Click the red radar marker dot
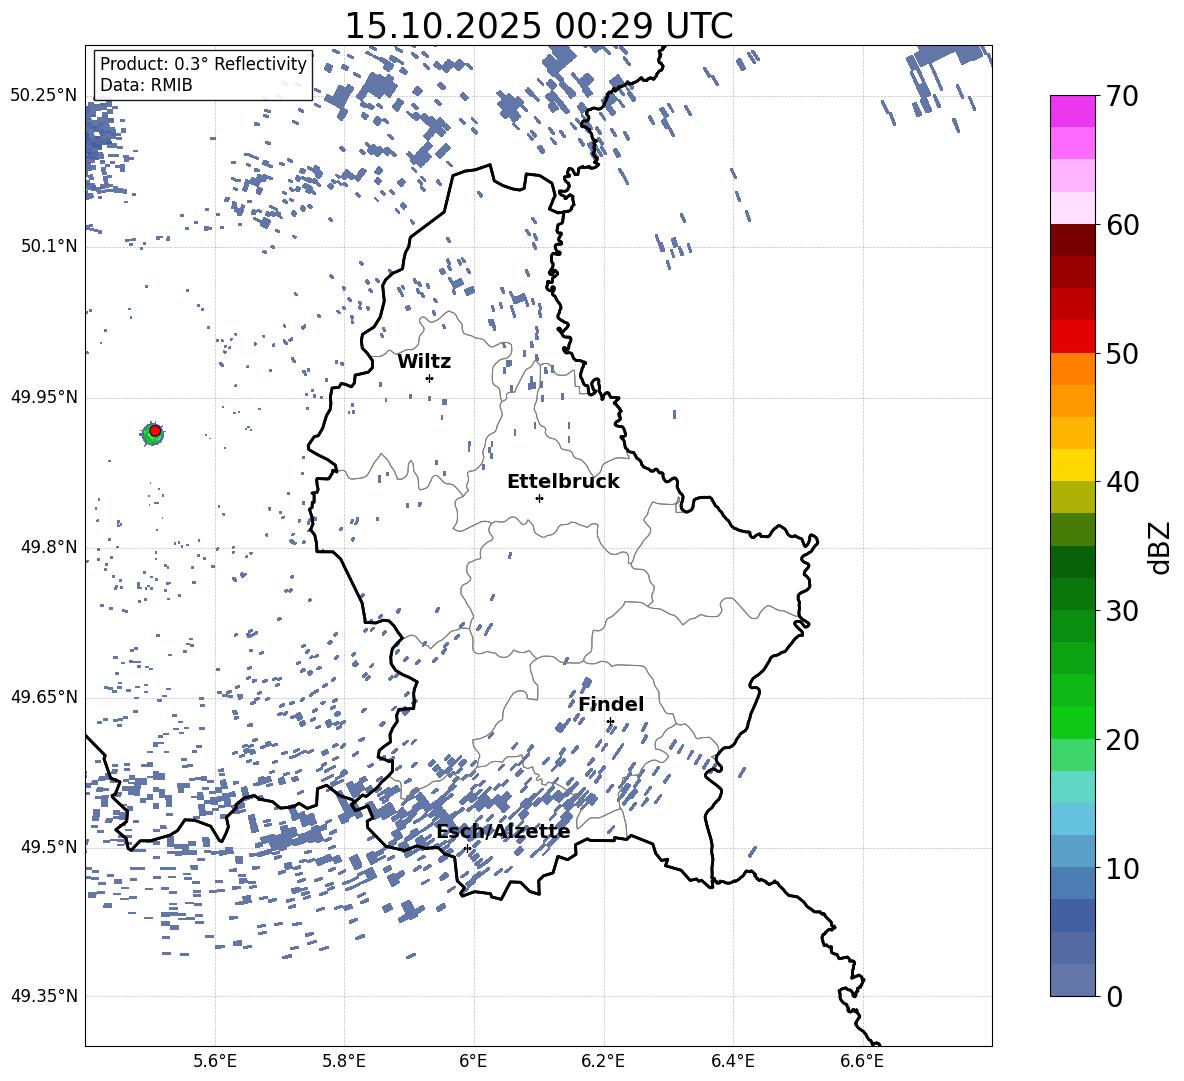Screen dimensions: 1184x1081 [x=155, y=430]
